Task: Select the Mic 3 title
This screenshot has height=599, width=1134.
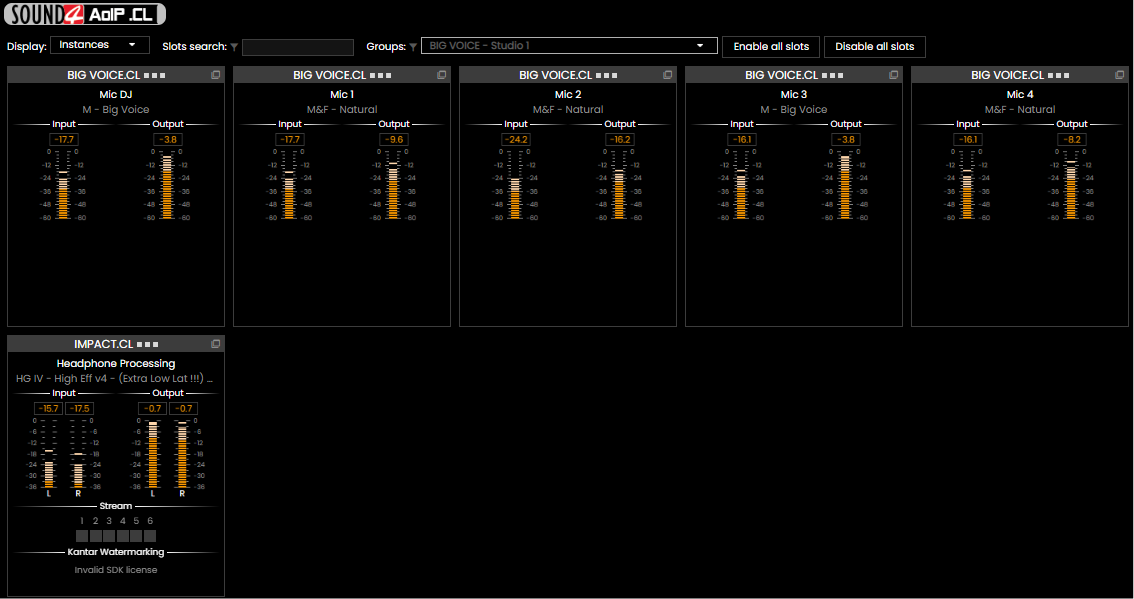Action: point(794,94)
